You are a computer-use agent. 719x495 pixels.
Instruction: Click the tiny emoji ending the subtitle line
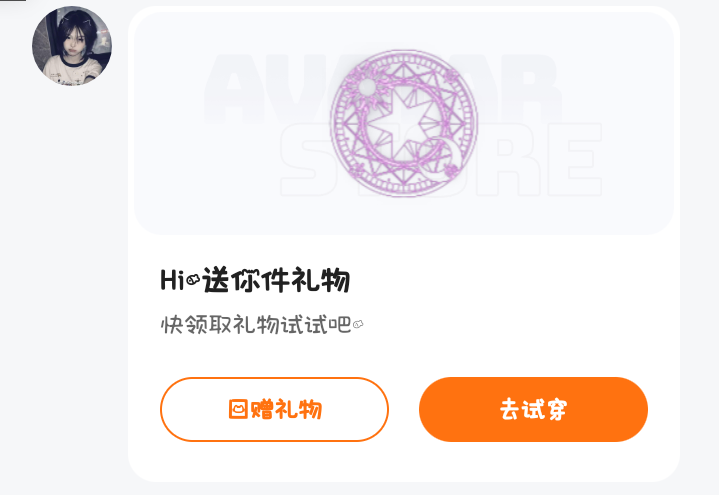[358, 324]
